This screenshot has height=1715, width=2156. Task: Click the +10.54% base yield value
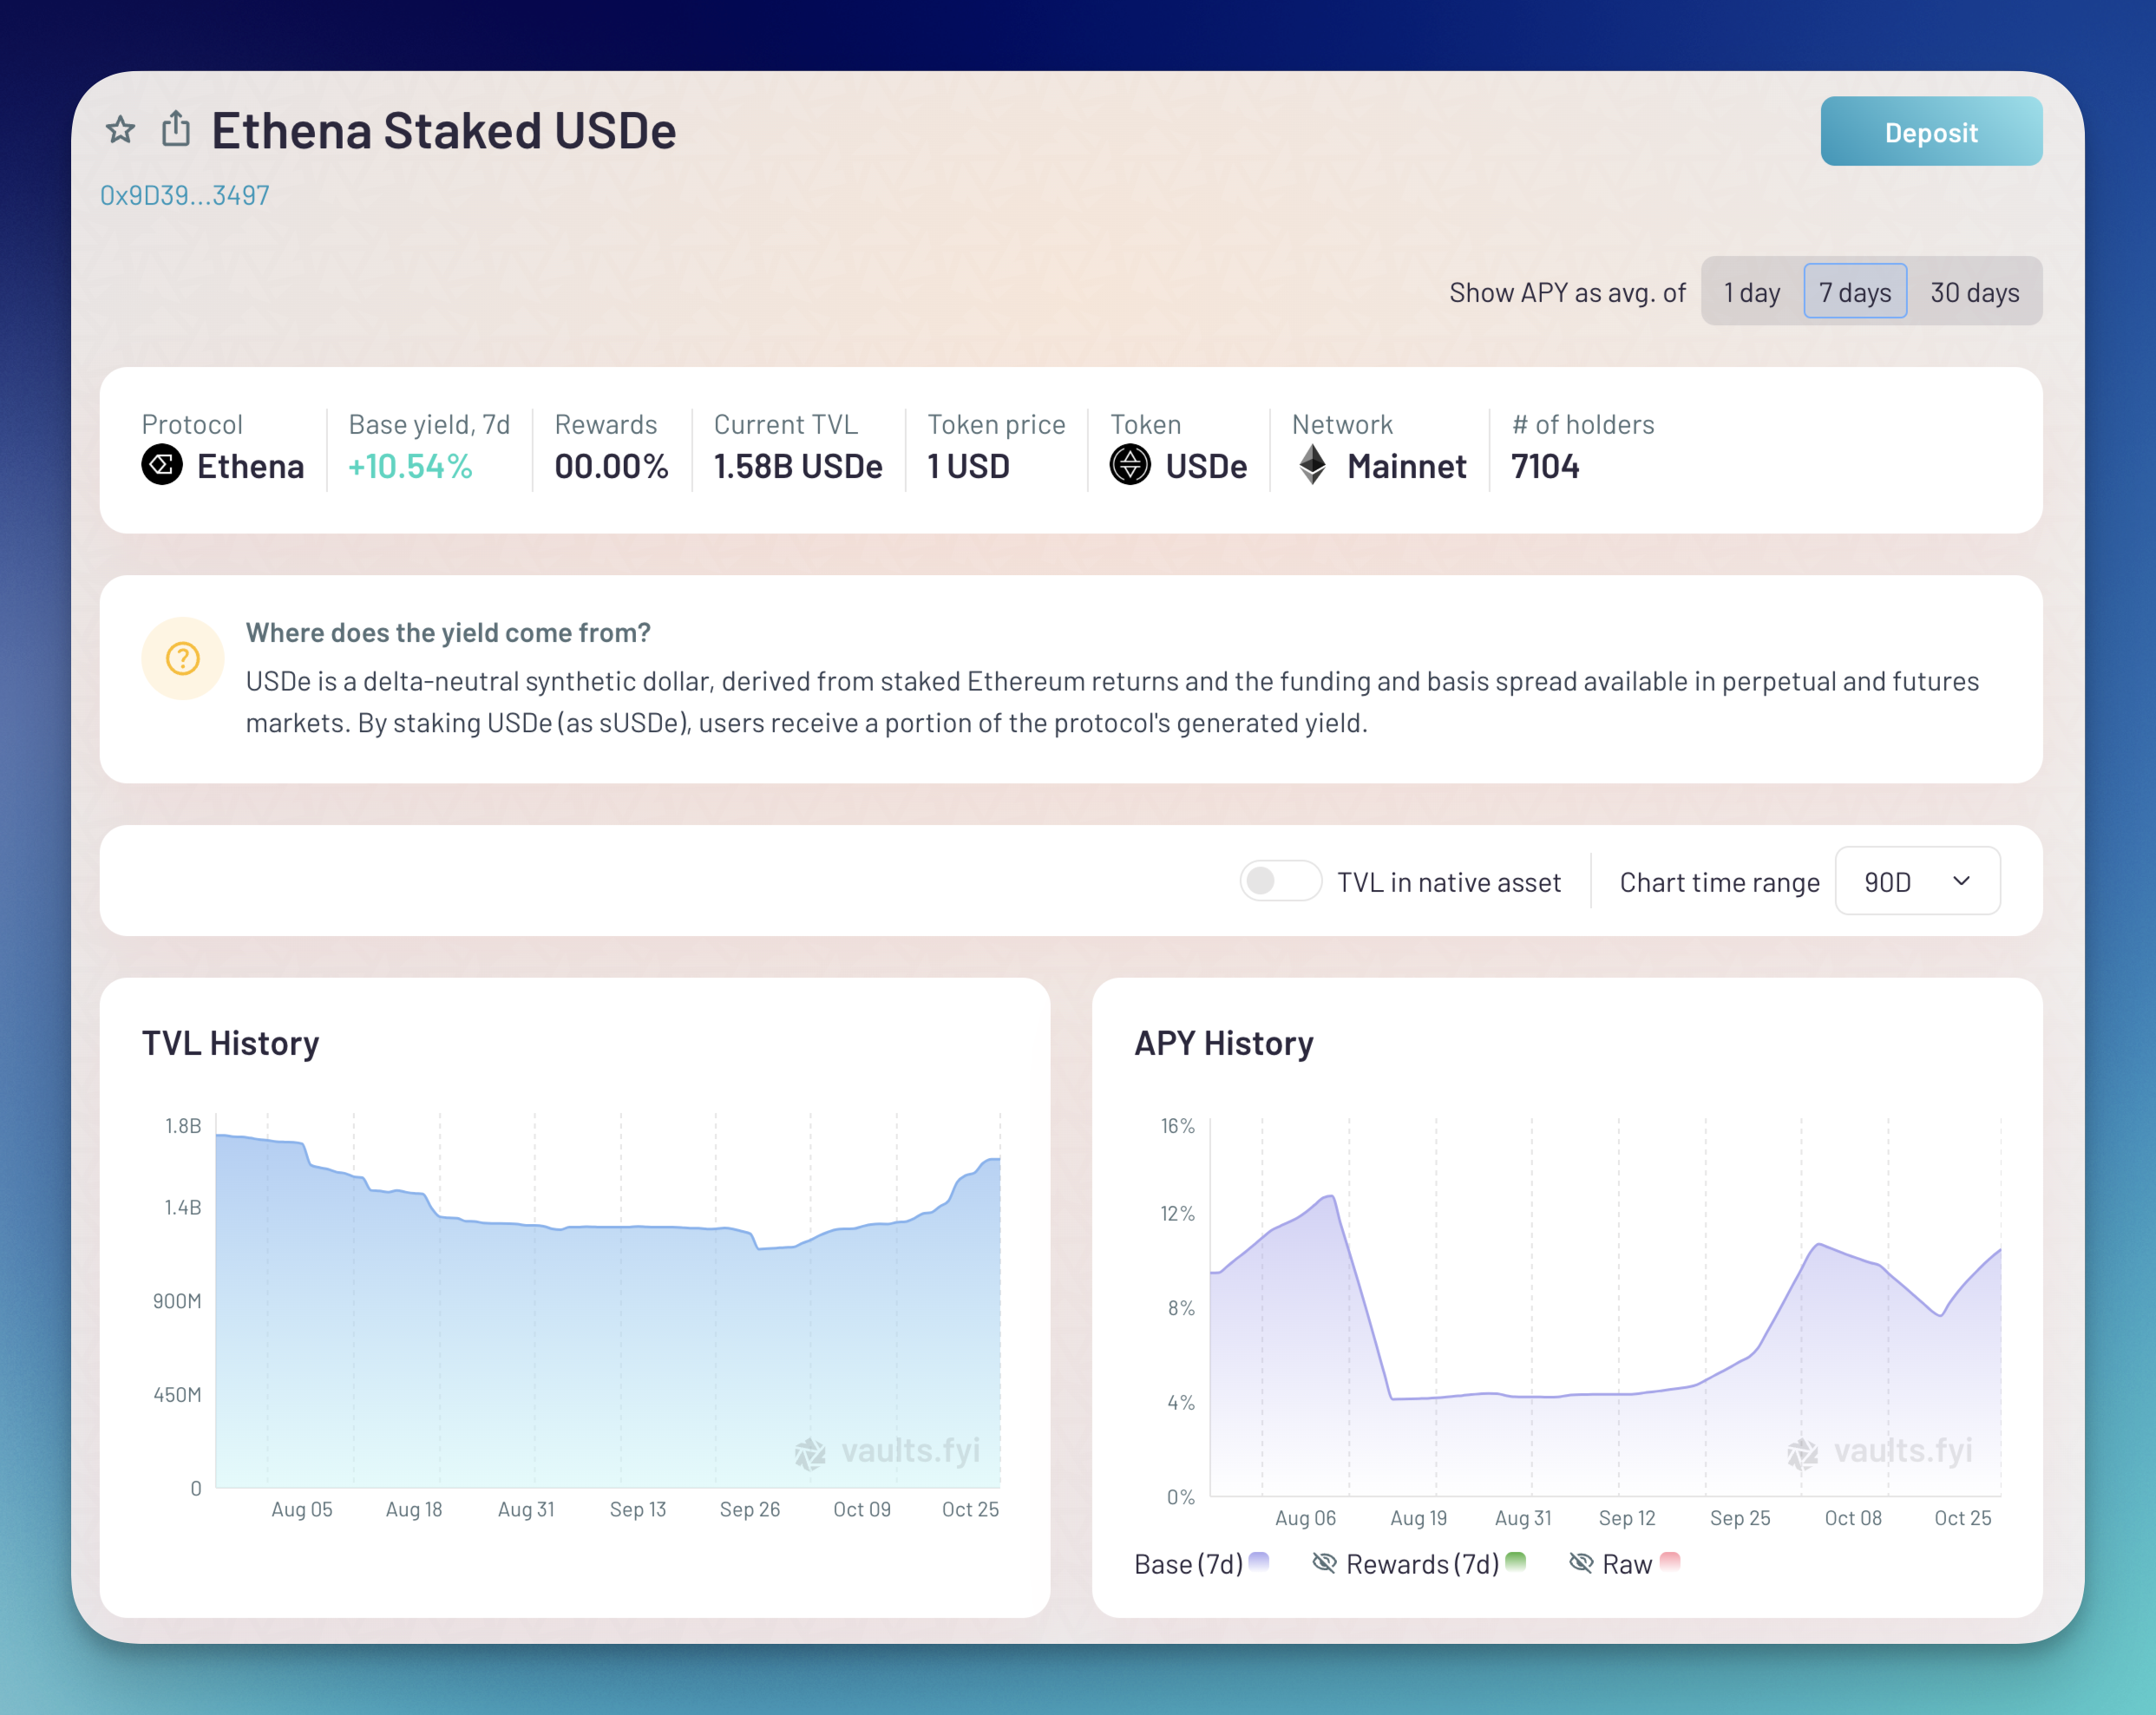point(410,466)
